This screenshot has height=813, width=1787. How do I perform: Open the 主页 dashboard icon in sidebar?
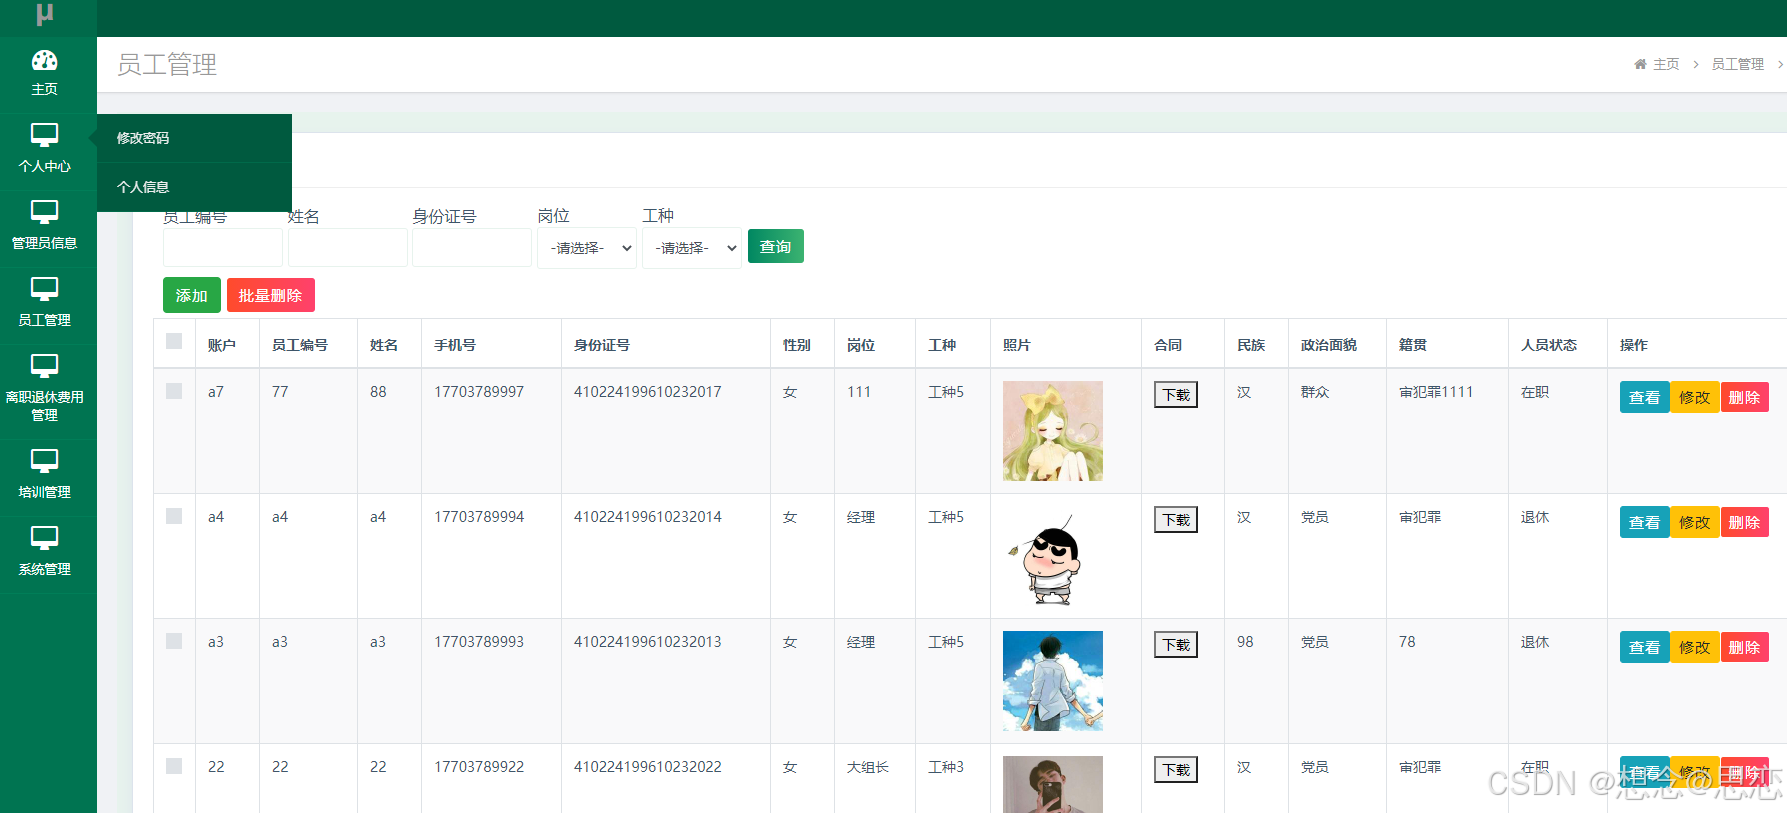pyautogui.click(x=44, y=60)
